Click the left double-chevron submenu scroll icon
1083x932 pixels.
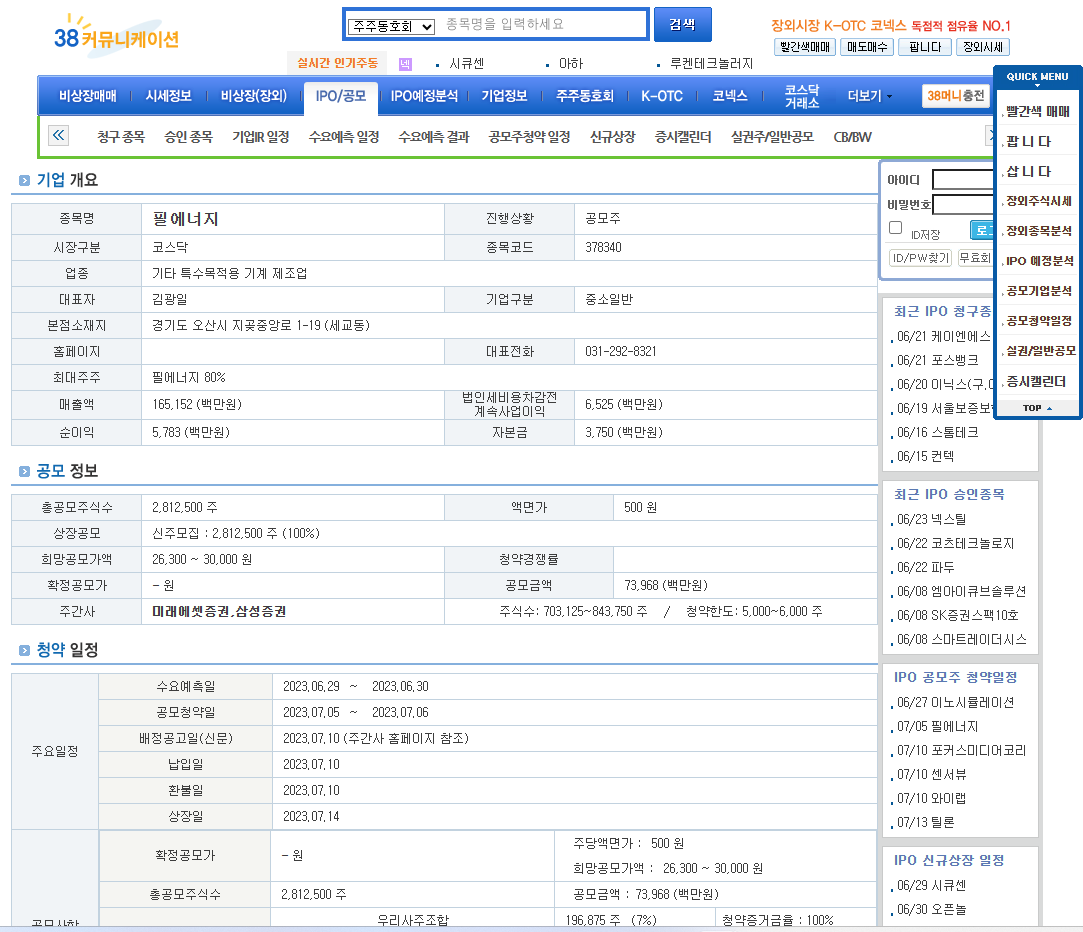(59, 135)
